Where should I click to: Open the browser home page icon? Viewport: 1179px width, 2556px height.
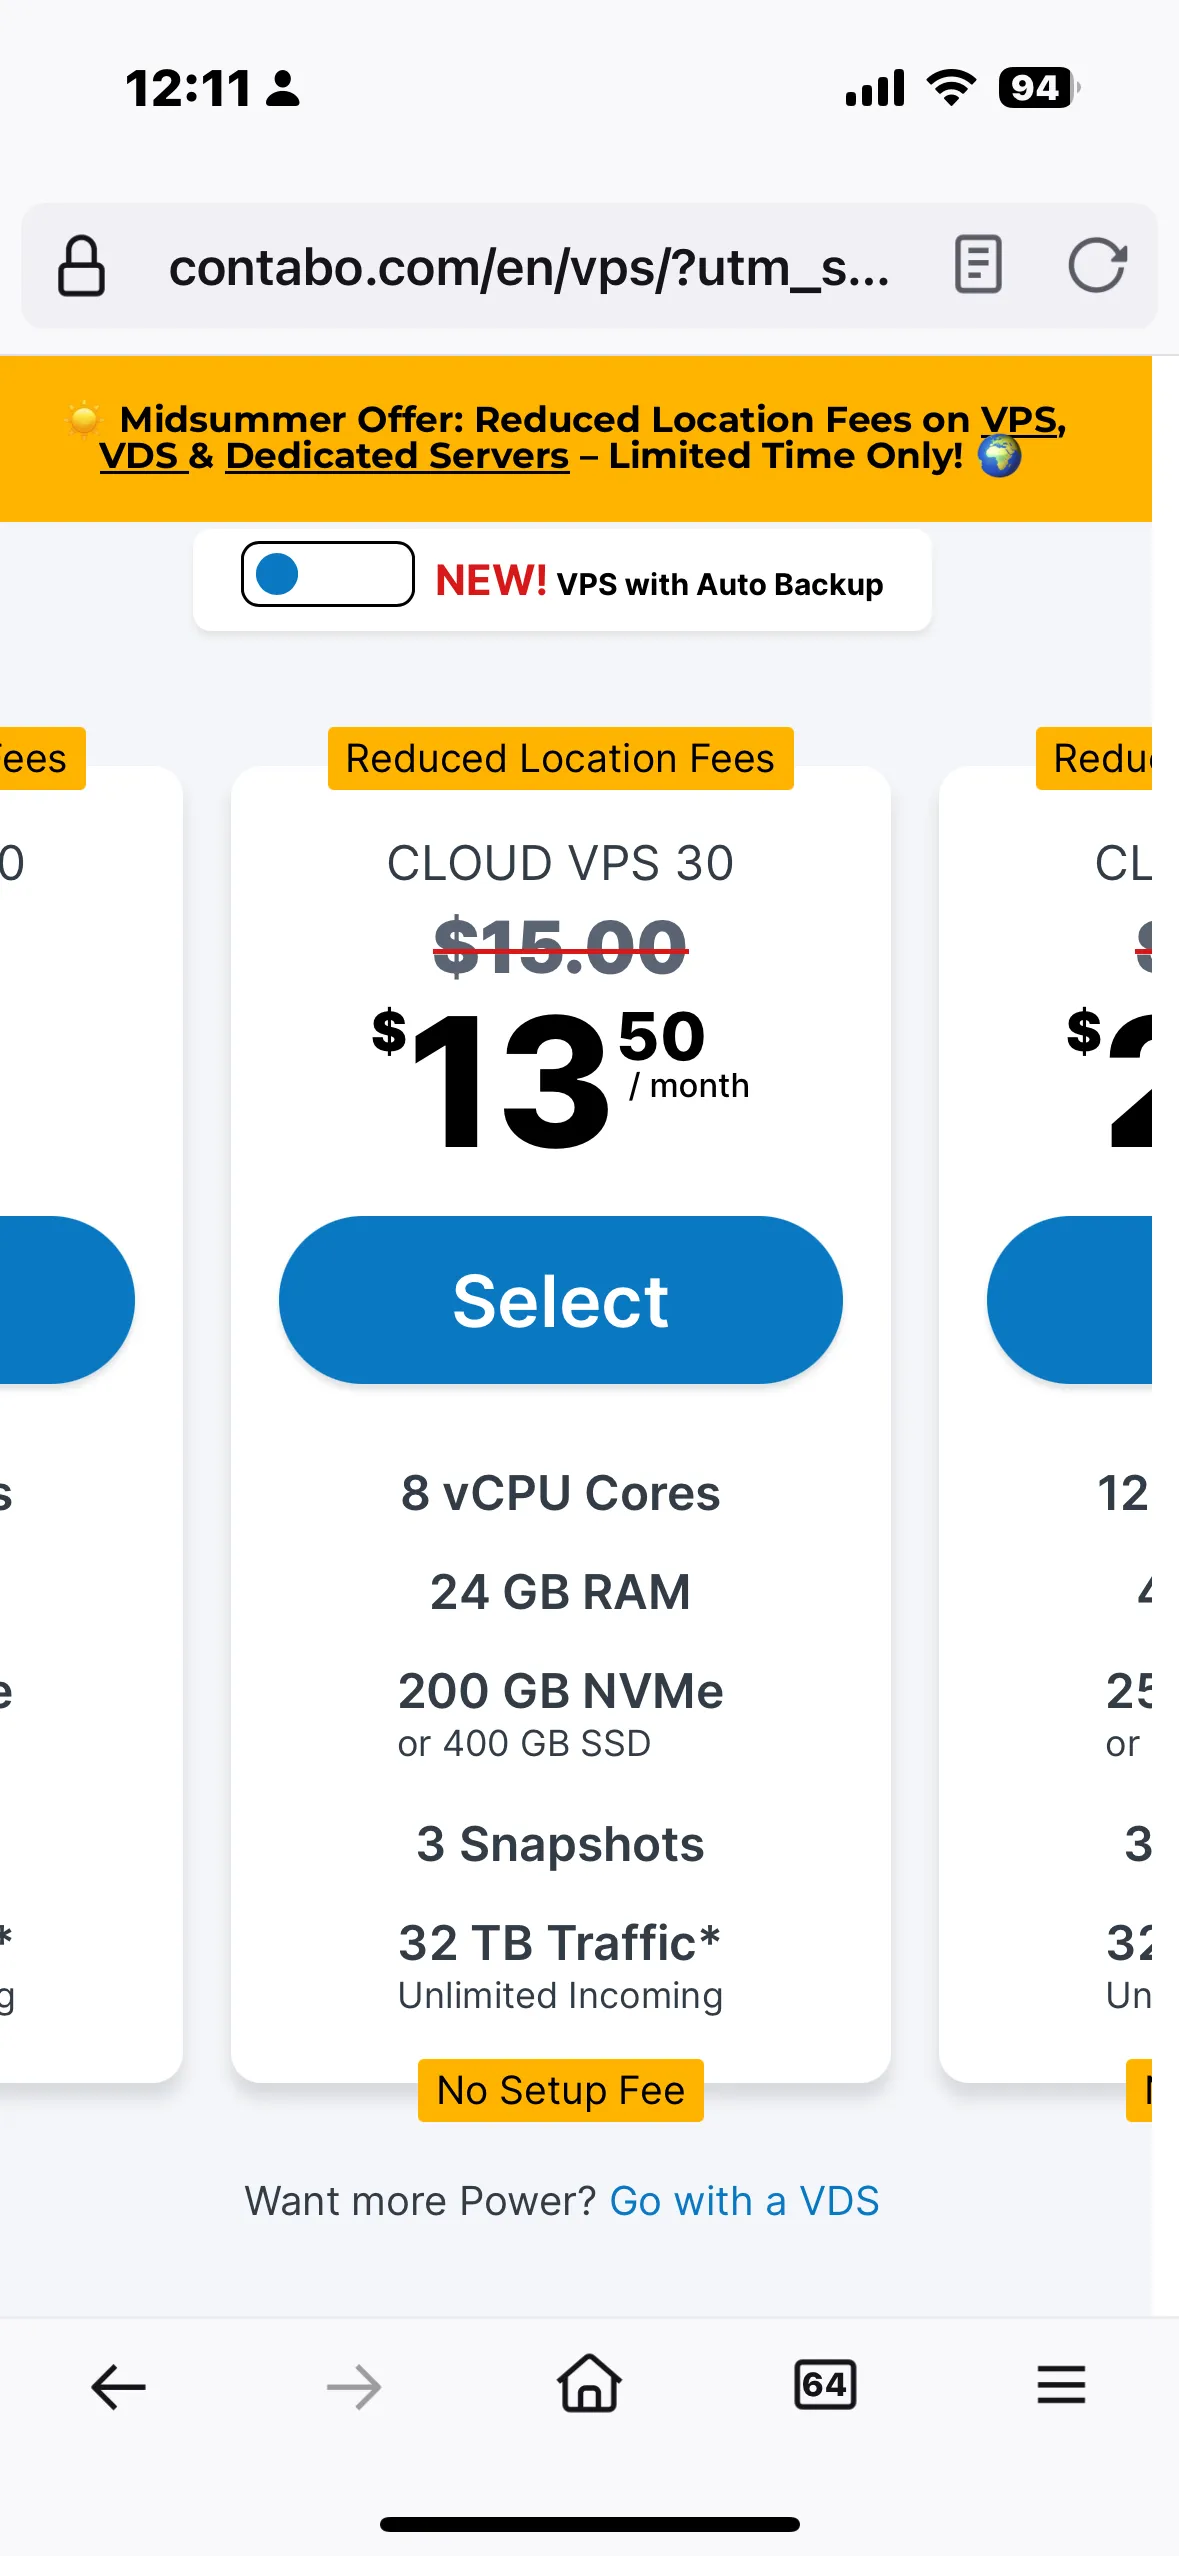(x=589, y=2384)
